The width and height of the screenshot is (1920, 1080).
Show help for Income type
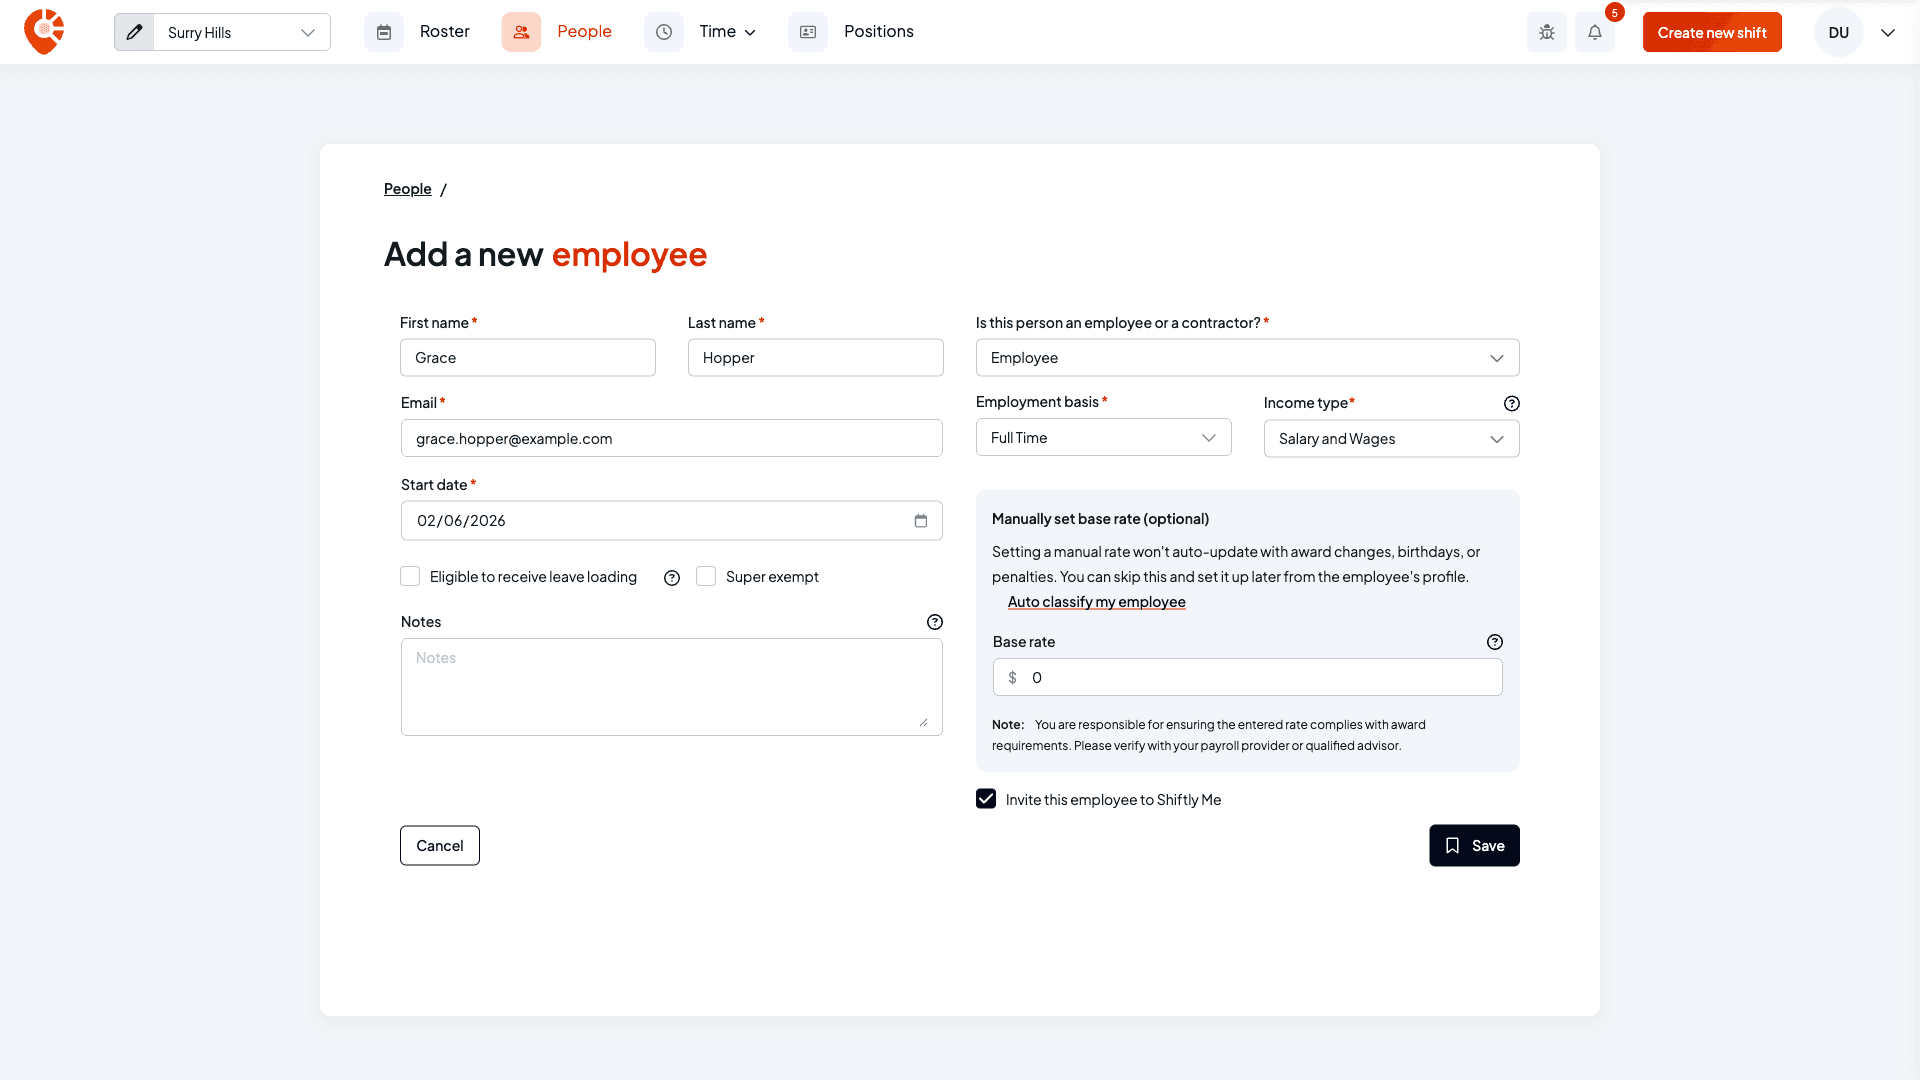pyautogui.click(x=1512, y=403)
